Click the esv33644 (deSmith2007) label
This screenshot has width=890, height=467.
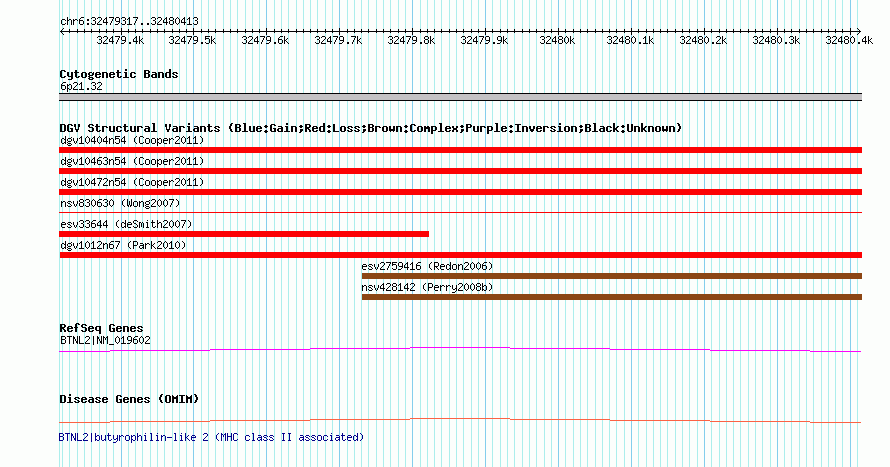coord(126,224)
